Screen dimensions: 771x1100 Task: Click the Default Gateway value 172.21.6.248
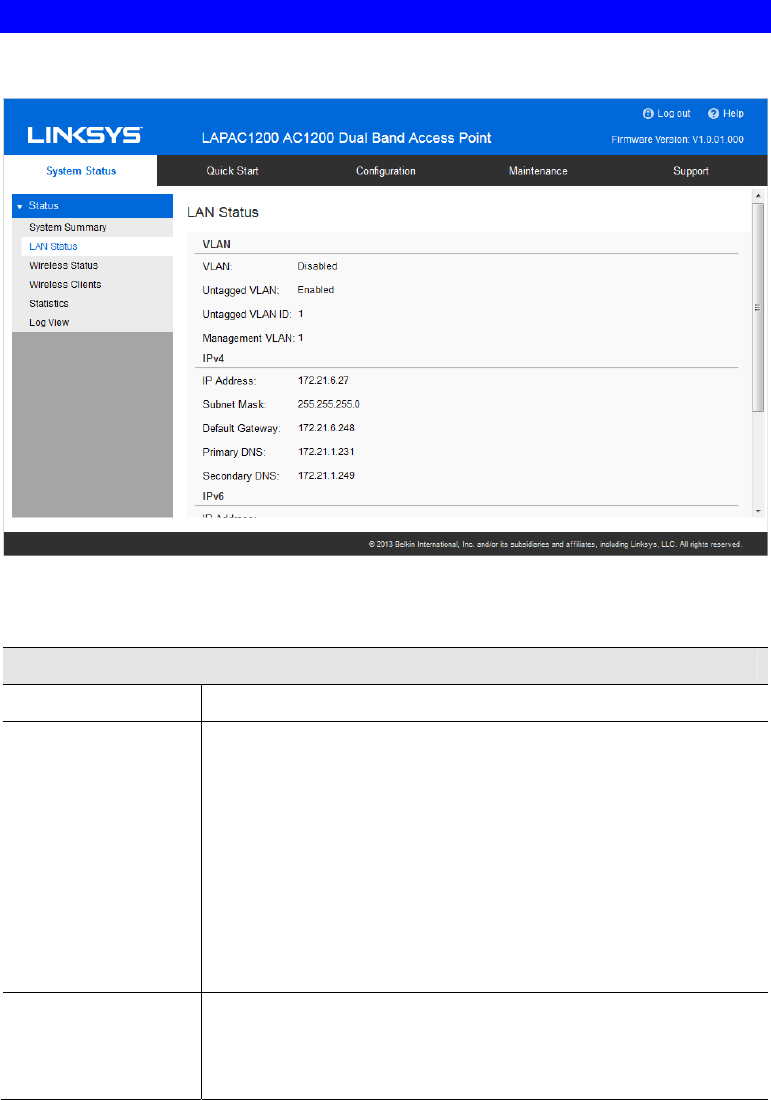(x=326, y=428)
